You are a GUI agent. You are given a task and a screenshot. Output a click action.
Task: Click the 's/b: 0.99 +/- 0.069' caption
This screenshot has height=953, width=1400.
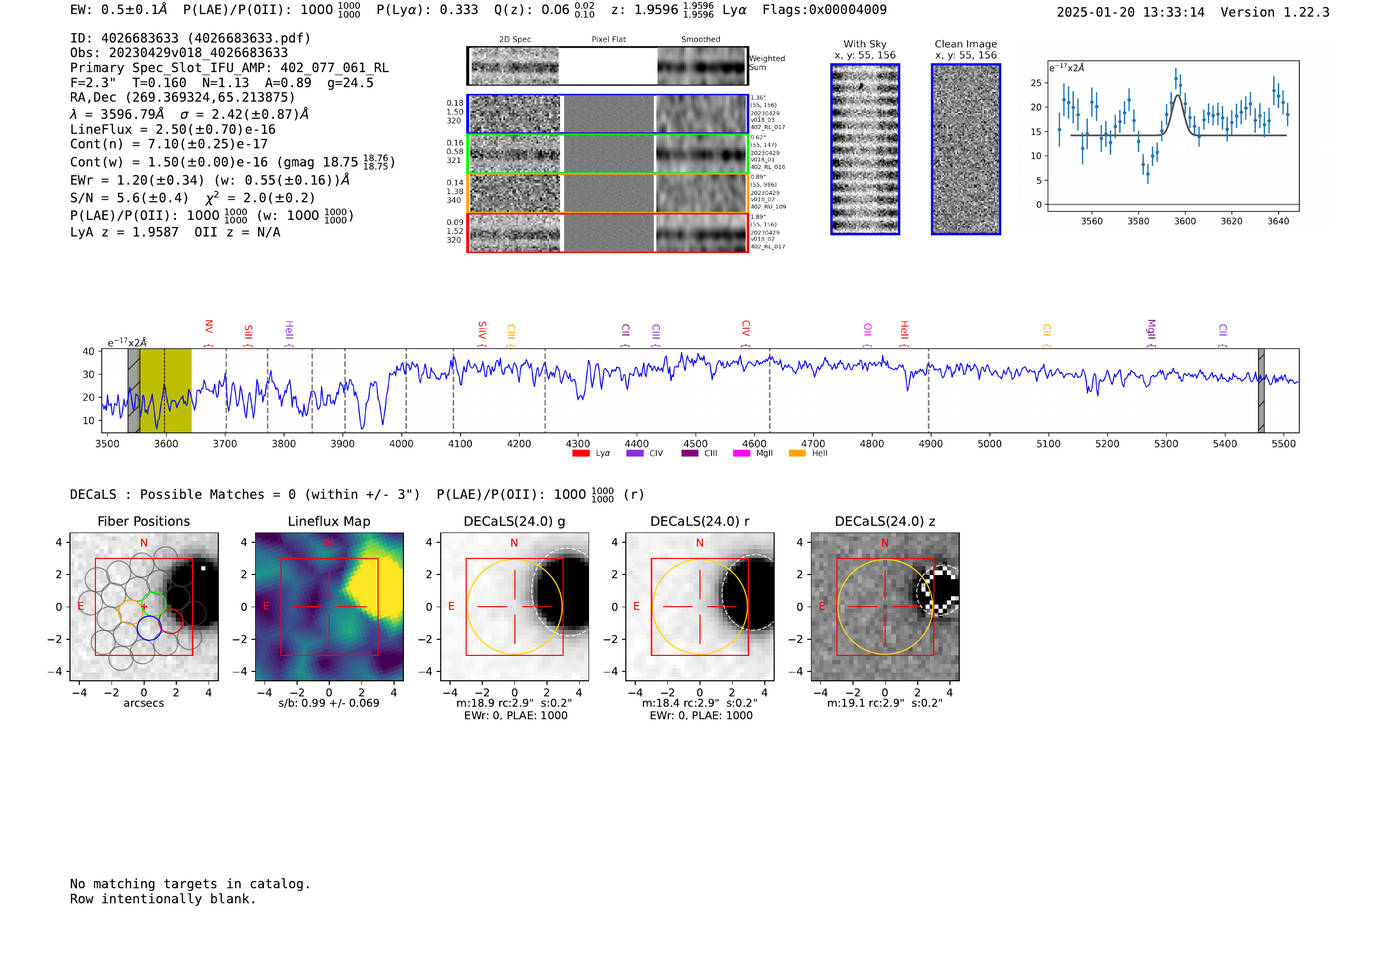[x=329, y=703]
